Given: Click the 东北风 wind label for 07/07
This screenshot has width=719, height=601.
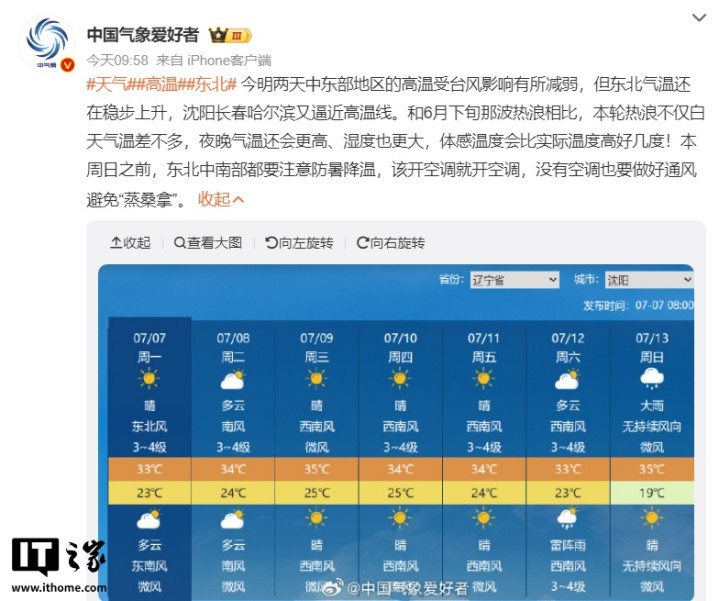Looking at the screenshot, I should (x=149, y=426).
